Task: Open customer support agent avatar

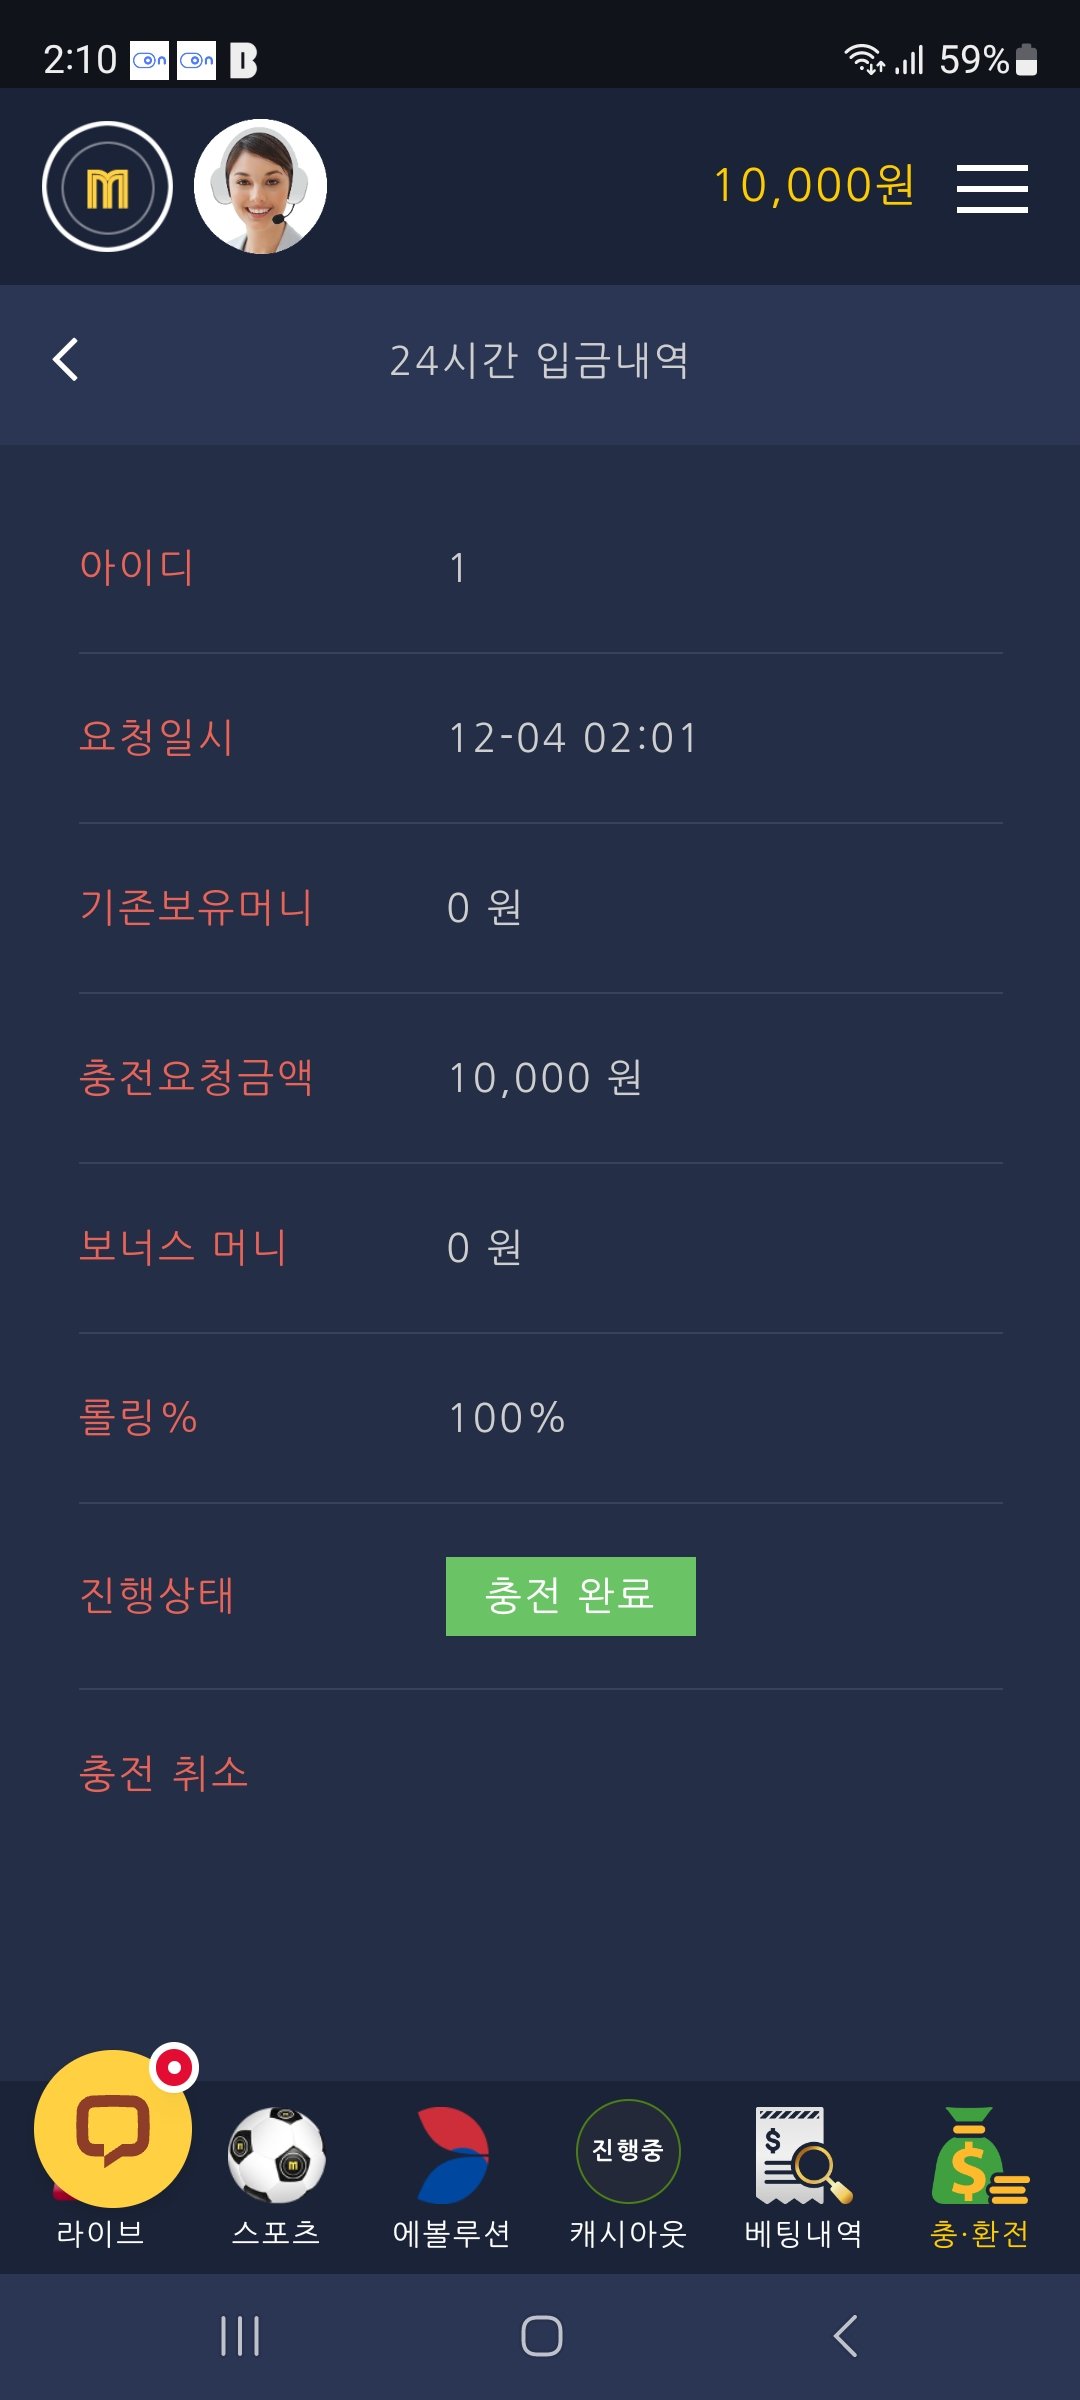Action: 260,187
